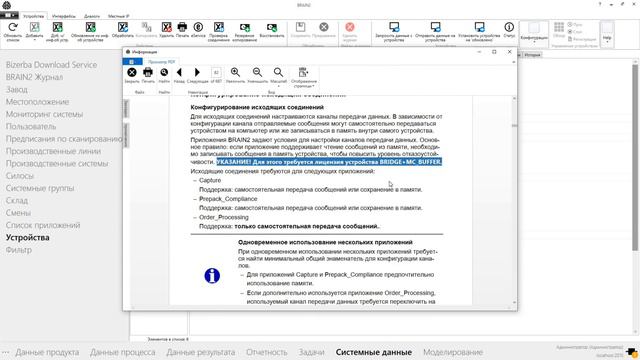
Task: Open the Устройства ribbon tab
Action: (x=33, y=16)
